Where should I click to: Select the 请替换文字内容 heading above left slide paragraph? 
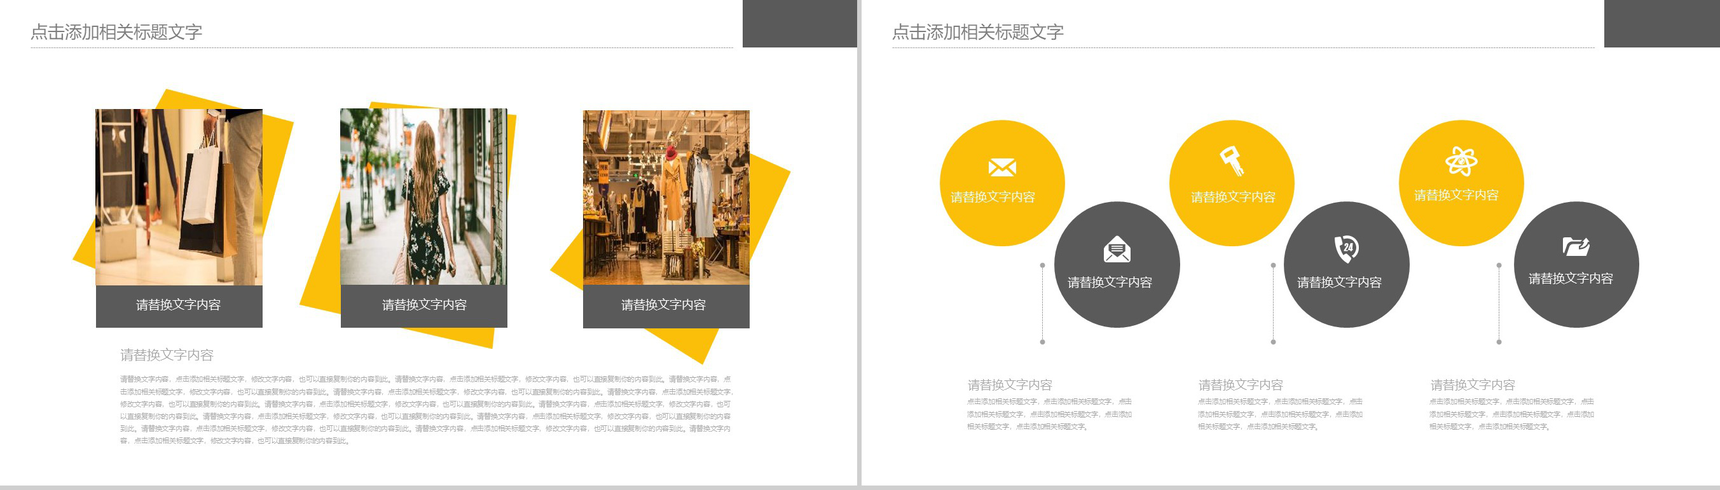click(167, 355)
